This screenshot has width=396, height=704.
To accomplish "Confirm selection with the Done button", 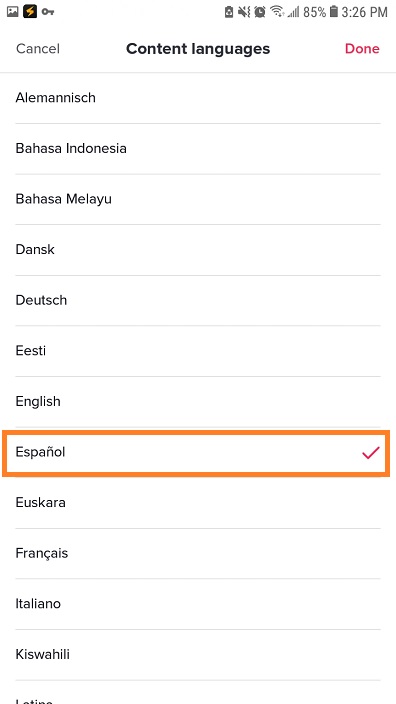I will [362, 48].
